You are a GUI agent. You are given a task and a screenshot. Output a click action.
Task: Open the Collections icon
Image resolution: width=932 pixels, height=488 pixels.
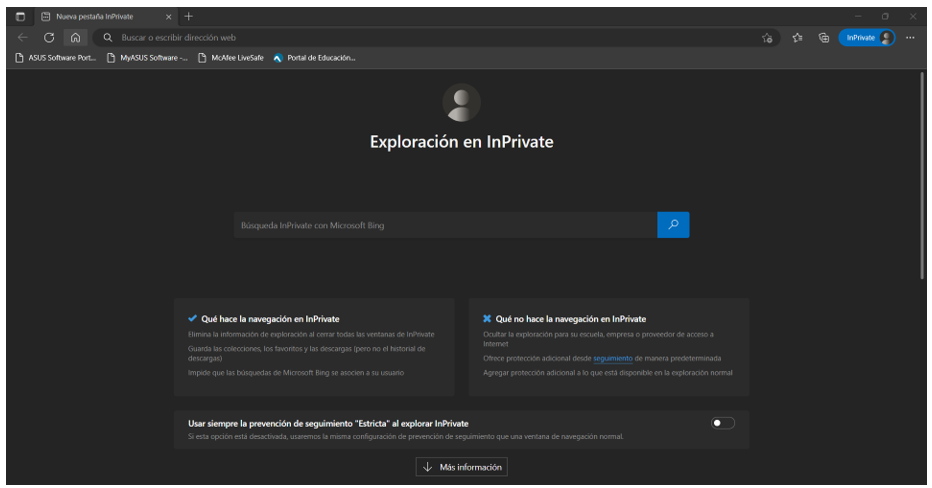(824, 37)
